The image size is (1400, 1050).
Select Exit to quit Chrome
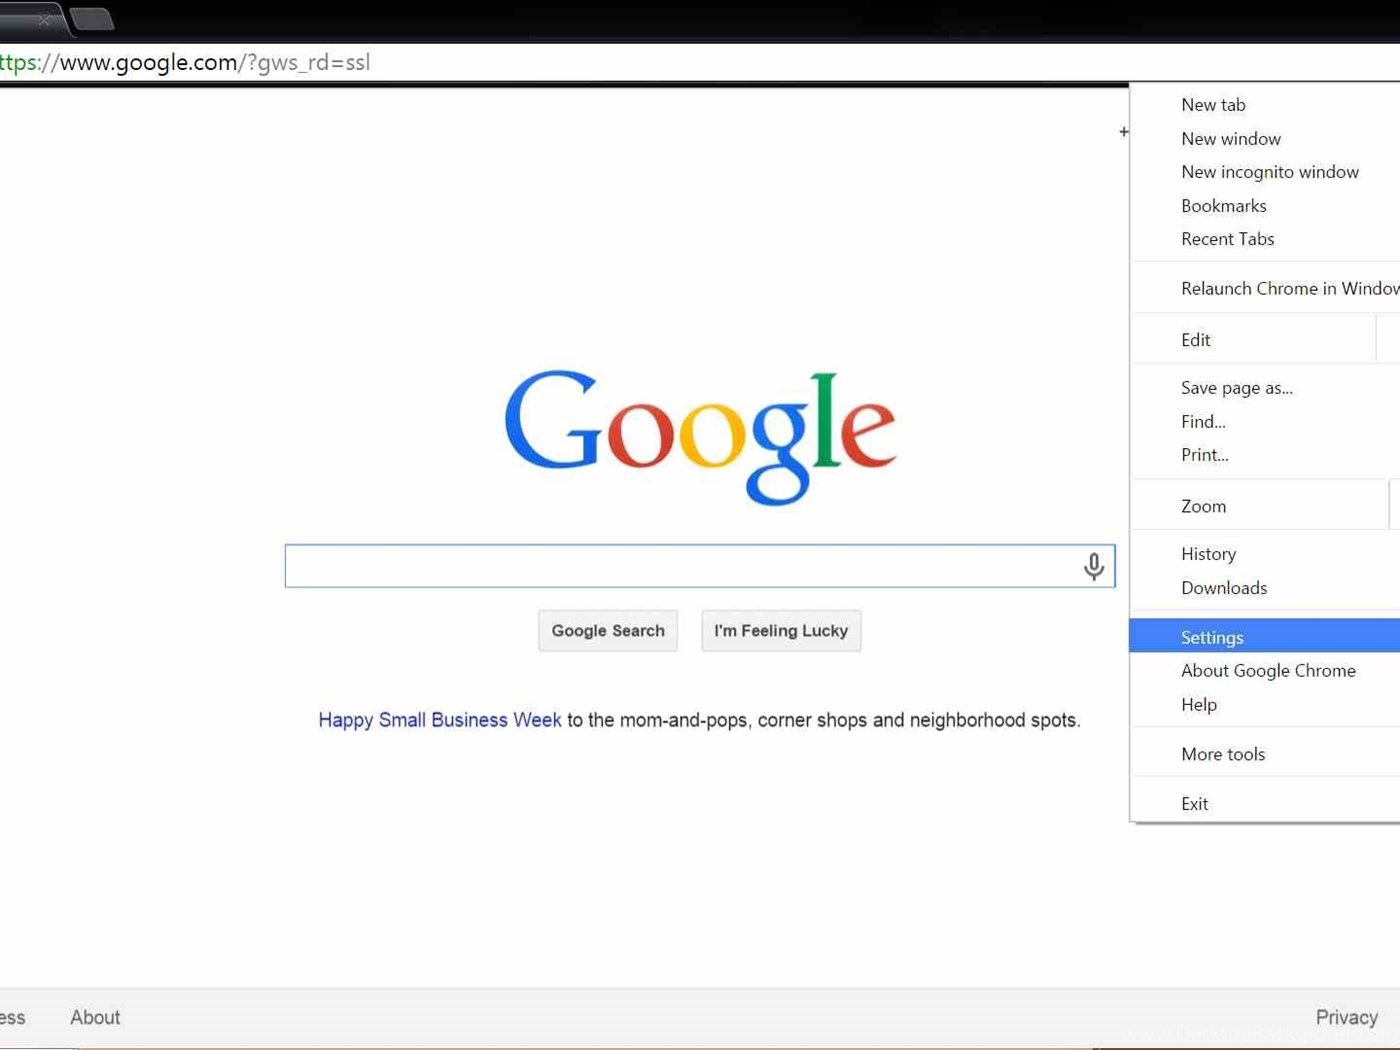click(x=1265, y=804)
